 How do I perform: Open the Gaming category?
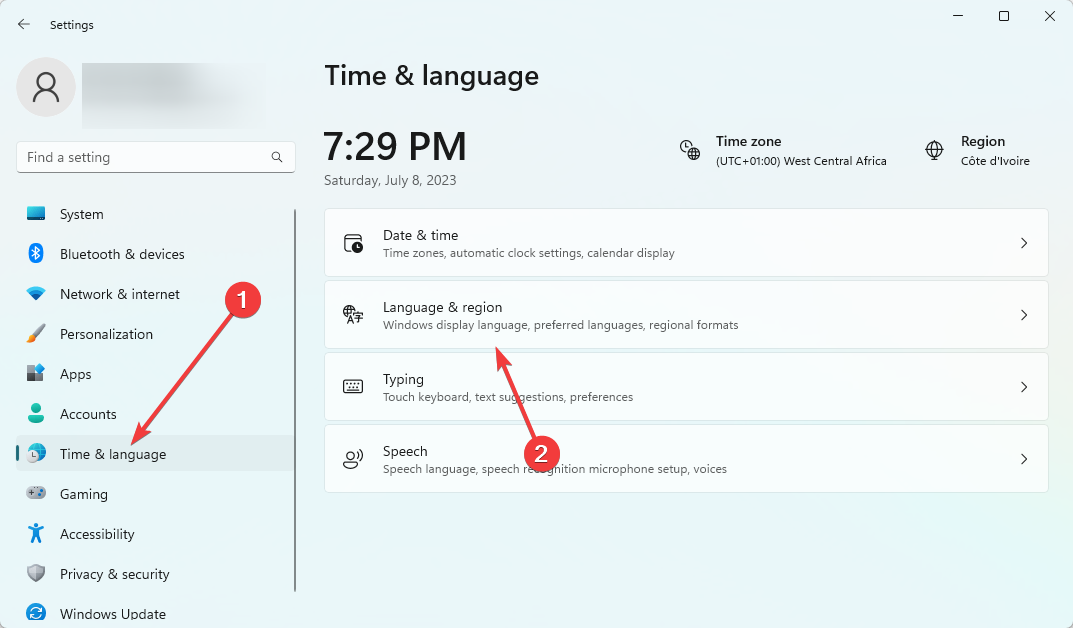[155, 494]
